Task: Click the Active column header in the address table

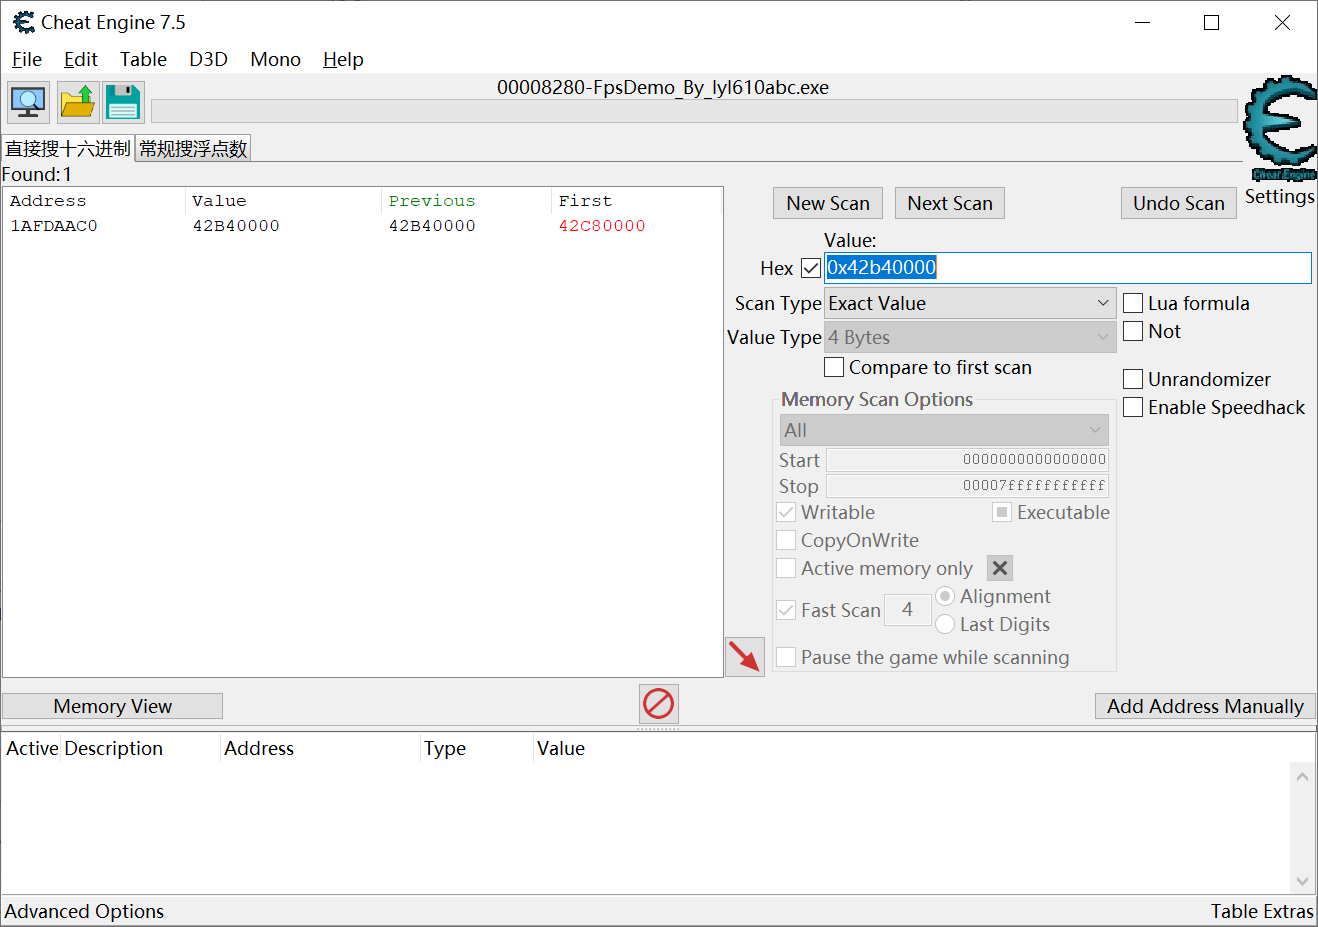Action: (x=32, y=748)
